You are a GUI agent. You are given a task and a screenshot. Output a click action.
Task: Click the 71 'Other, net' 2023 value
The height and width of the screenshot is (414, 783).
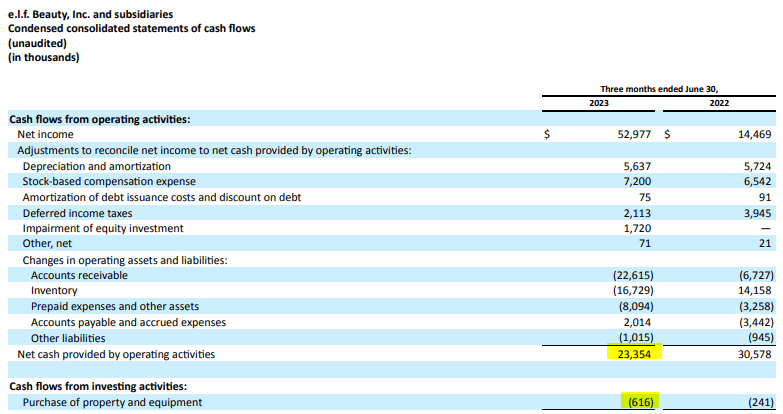tap(645, 243)
